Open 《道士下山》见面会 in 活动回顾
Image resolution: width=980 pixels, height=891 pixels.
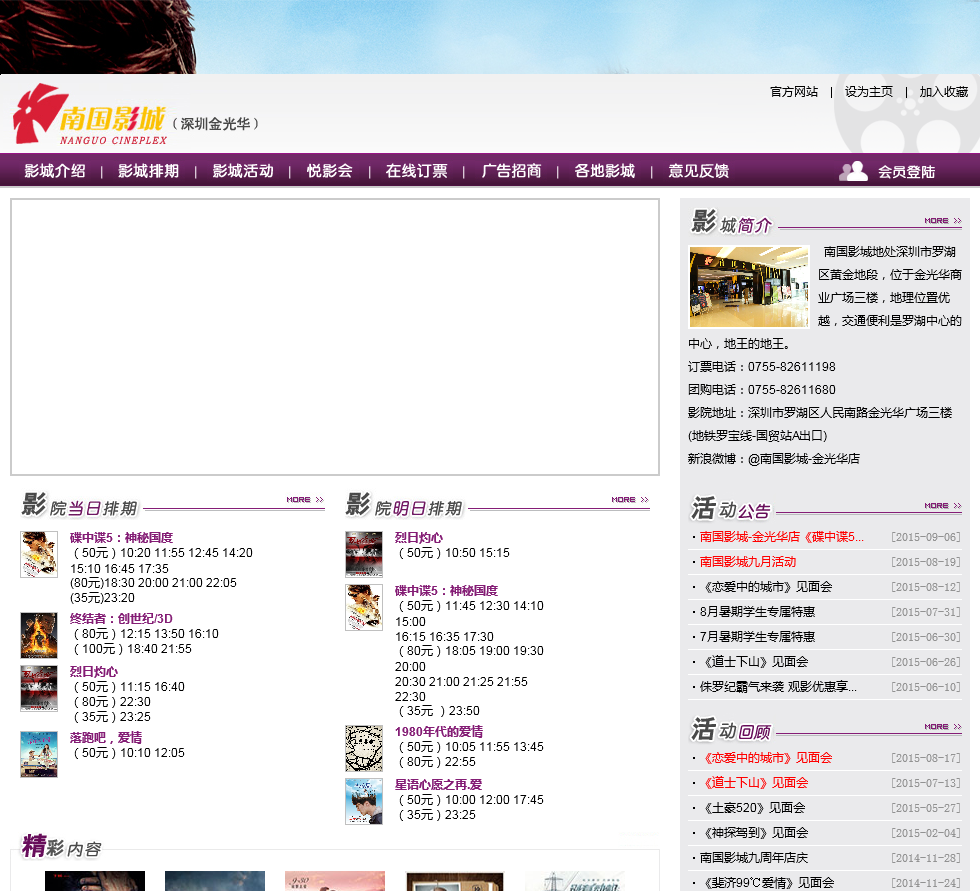click(x=754, y=783)
